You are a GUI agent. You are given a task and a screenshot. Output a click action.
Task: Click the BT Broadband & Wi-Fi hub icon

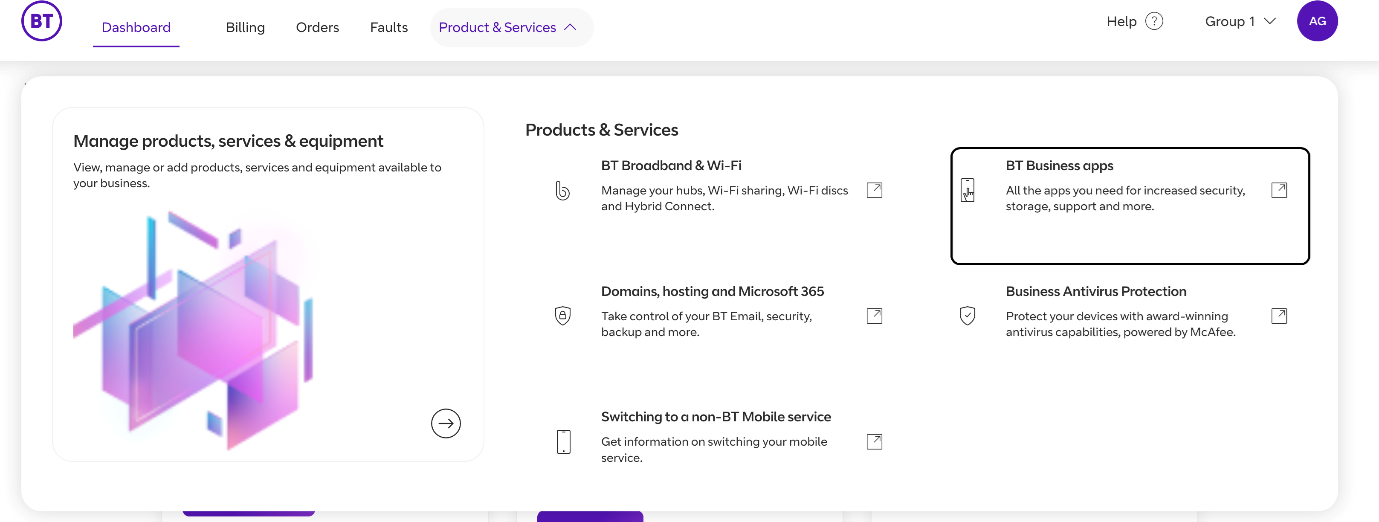pos(562,190)
